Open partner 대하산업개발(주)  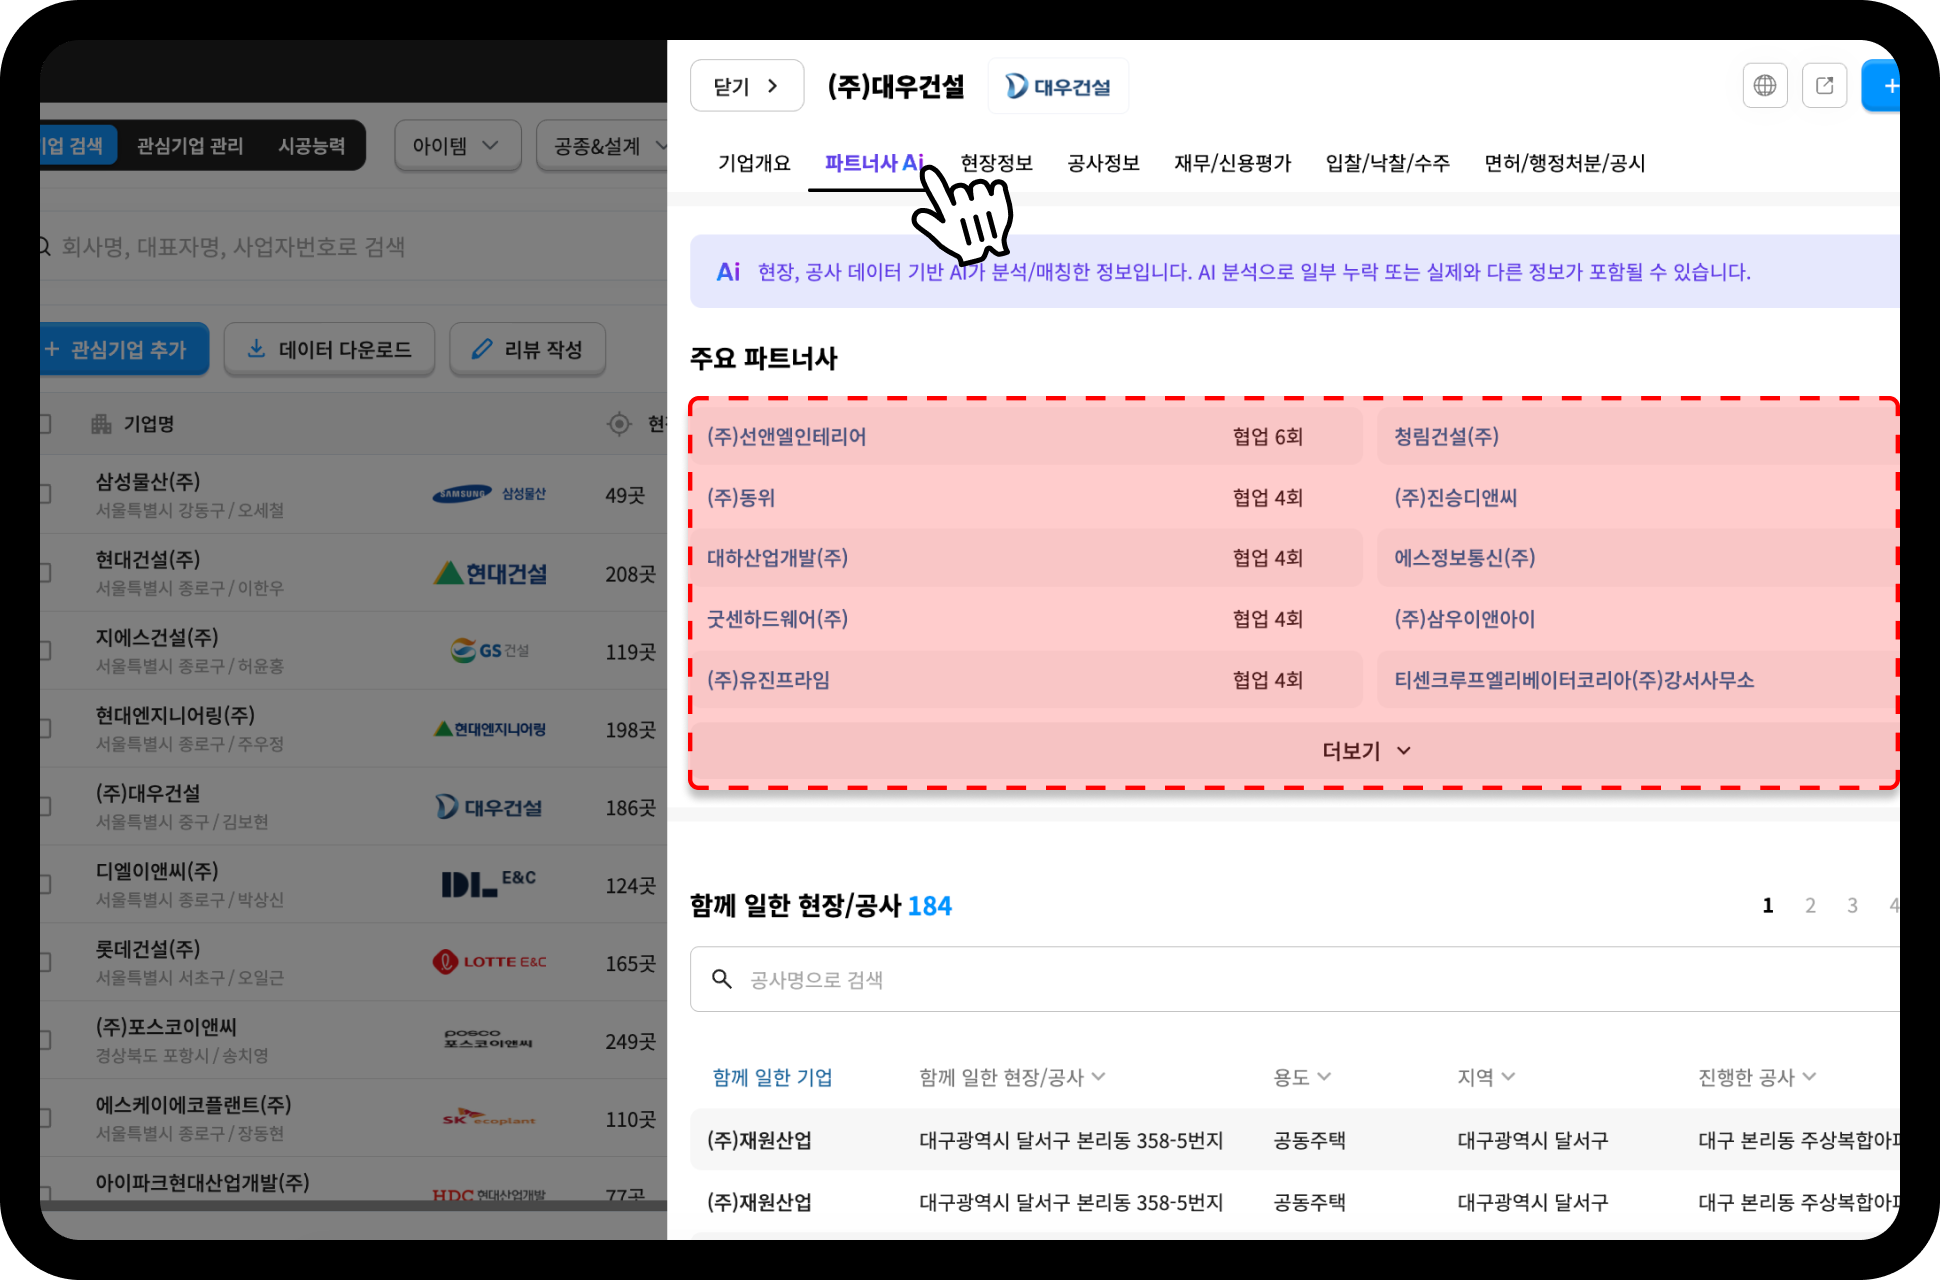[777, 558]
